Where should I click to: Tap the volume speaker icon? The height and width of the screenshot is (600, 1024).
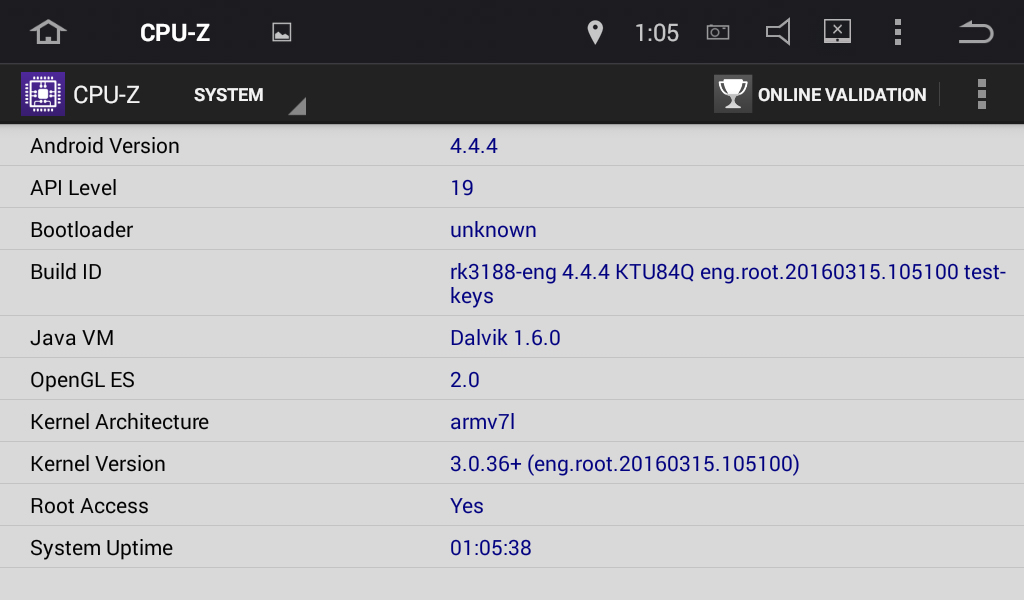[778, 32]
